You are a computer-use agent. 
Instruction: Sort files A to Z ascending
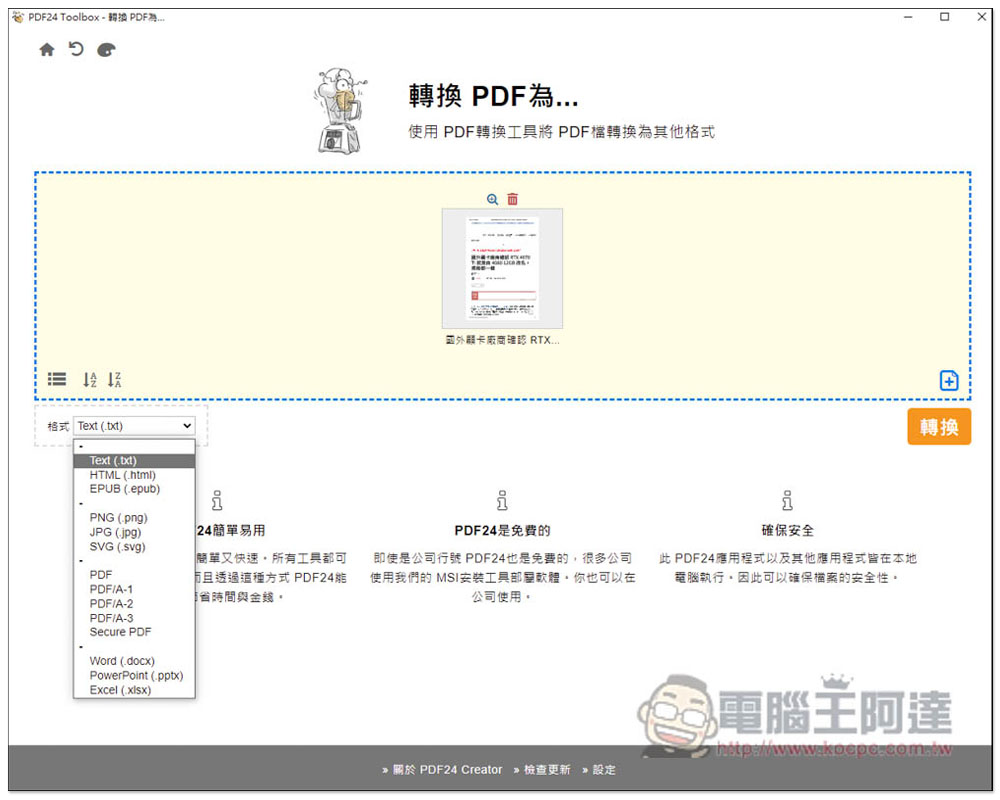tap(90, 380)
